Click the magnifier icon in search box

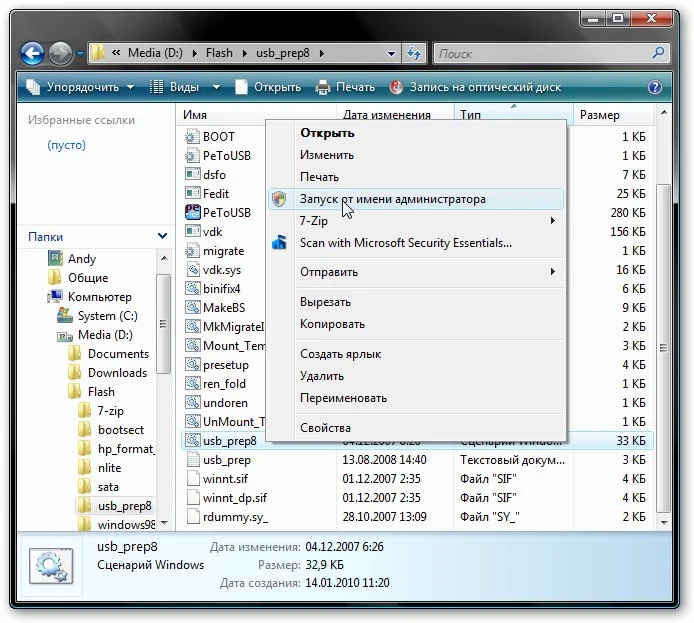point(659,53)
